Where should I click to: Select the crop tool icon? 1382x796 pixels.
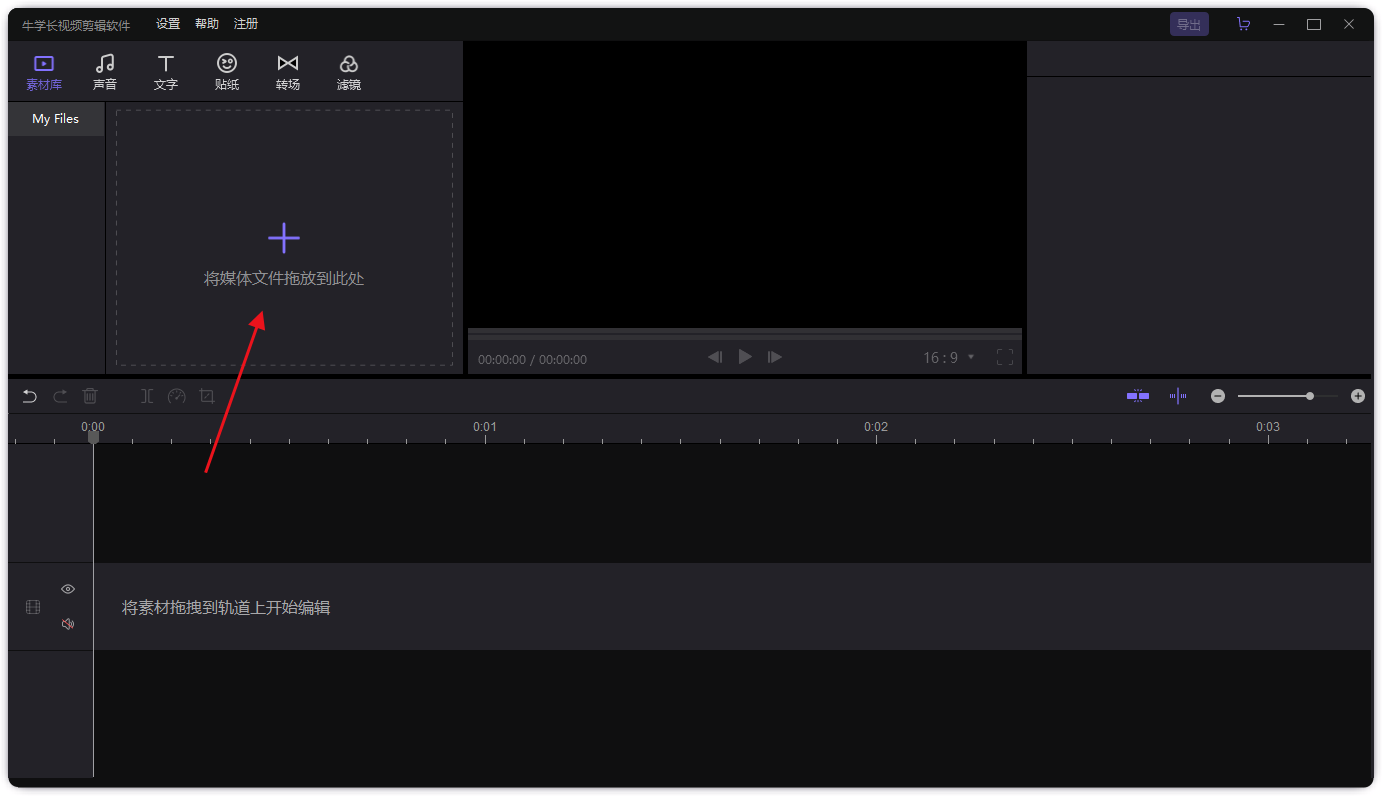[x=207, y=396]
